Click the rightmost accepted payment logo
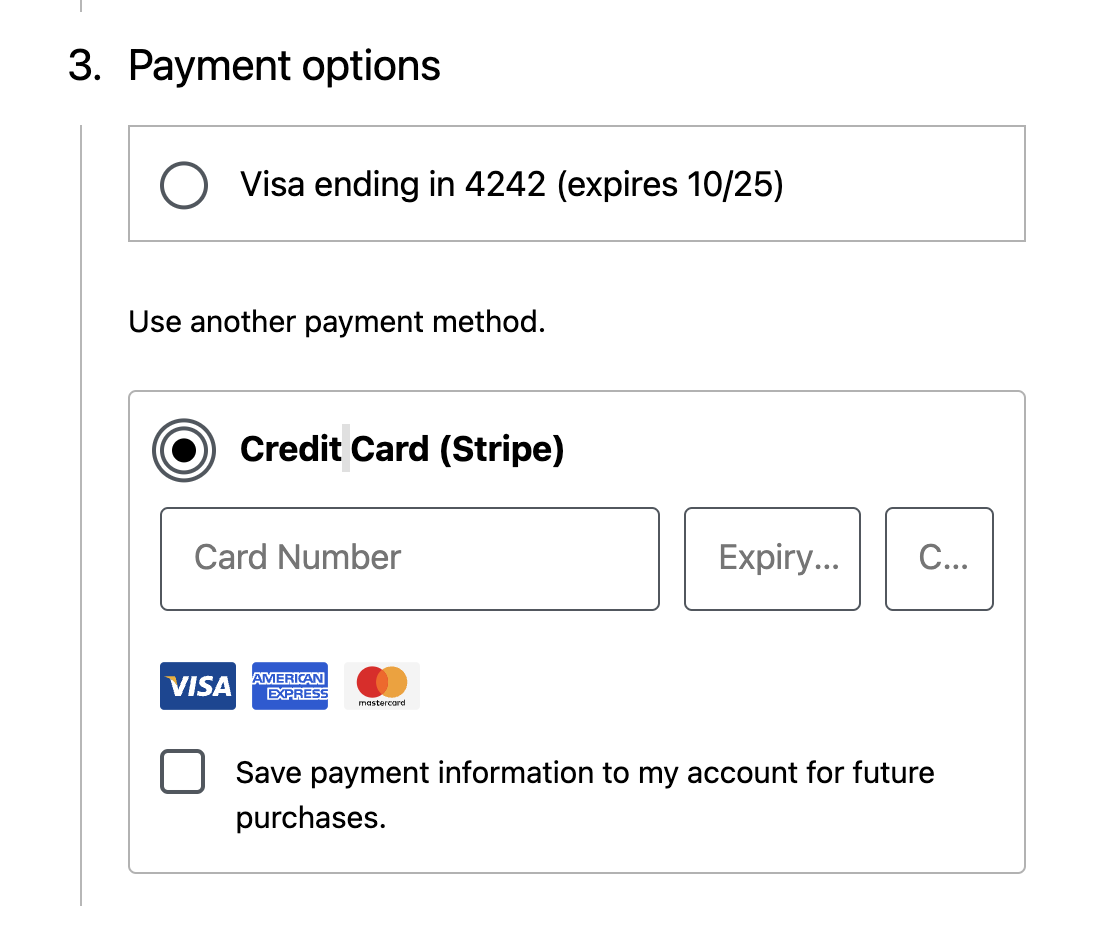The width and height of the screenshot is (1120, 938). pos(381,685)
